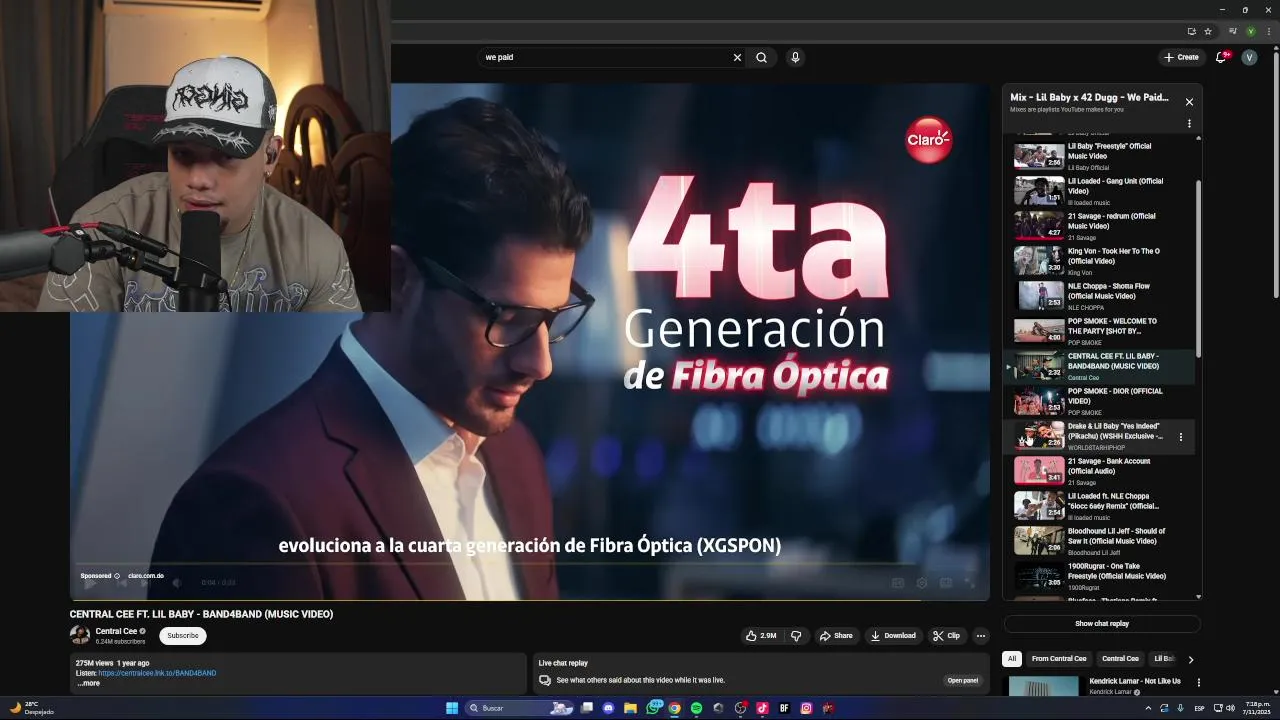Screen dimensions: 1280x720
Task: Select the 'From Central Cee' chip
Action: [1059, 659]
